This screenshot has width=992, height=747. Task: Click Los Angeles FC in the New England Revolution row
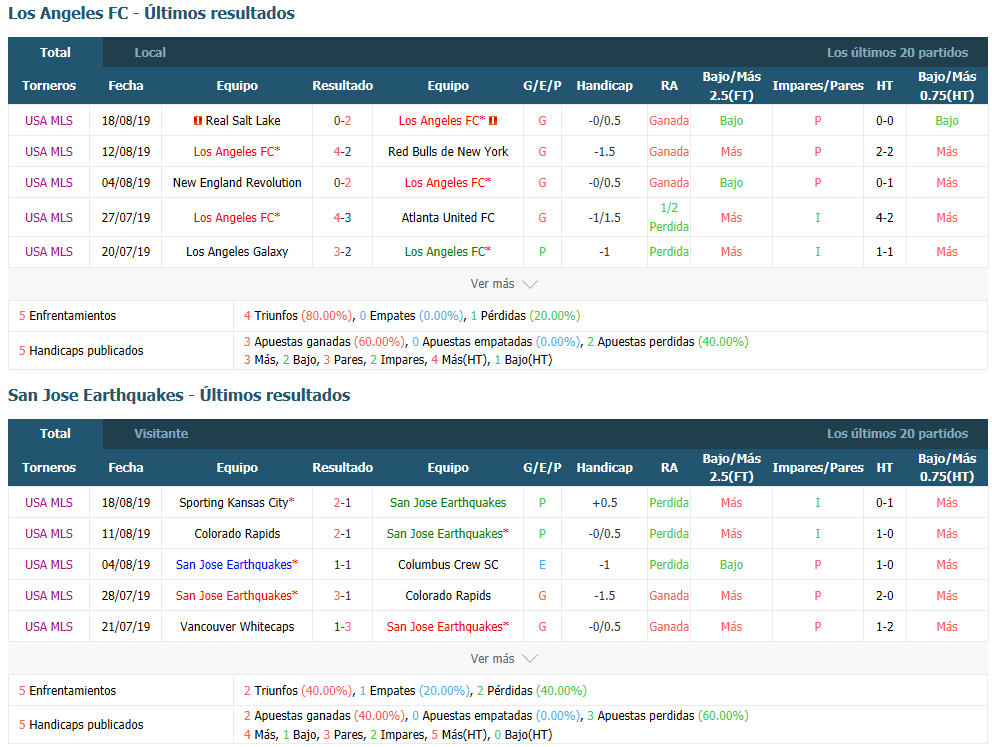(x=445, y=183)
